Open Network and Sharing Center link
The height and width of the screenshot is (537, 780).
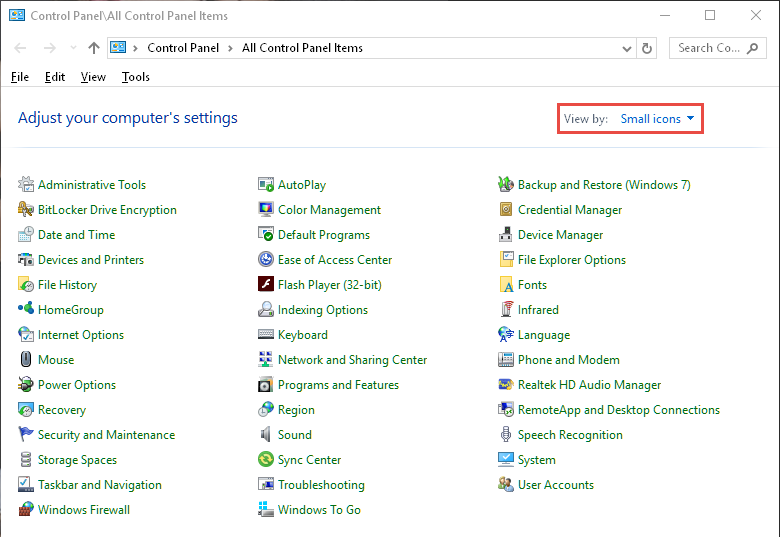click(x=352, y=359)
